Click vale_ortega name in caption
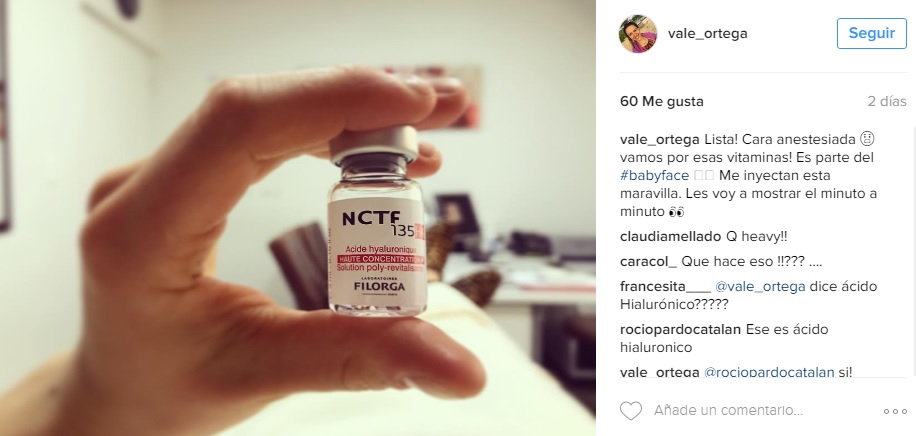916x436 pixels. coord(660,140)
